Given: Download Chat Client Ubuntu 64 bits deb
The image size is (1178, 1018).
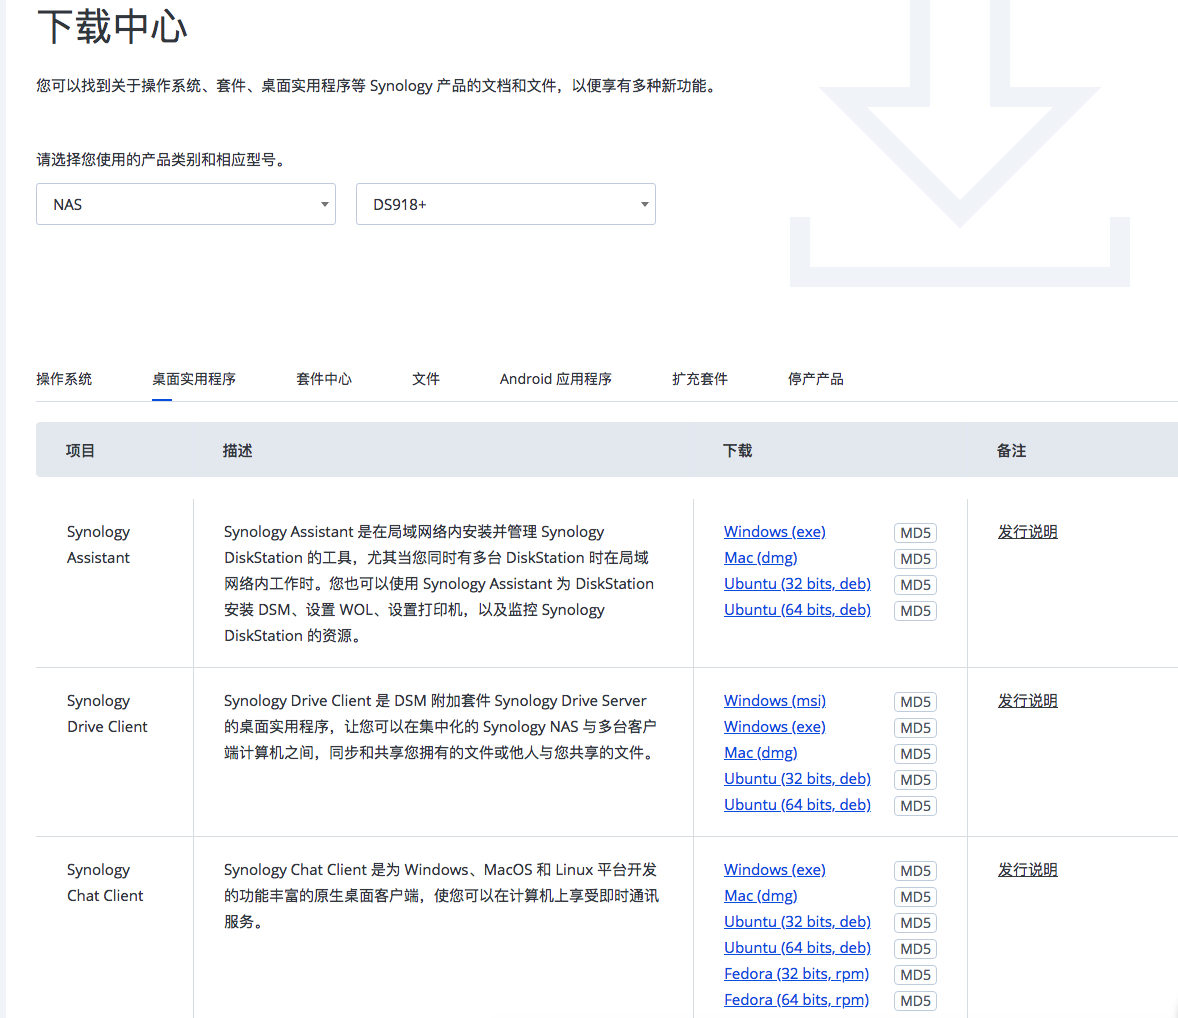Looking at the screenshot, I should 797,948.
